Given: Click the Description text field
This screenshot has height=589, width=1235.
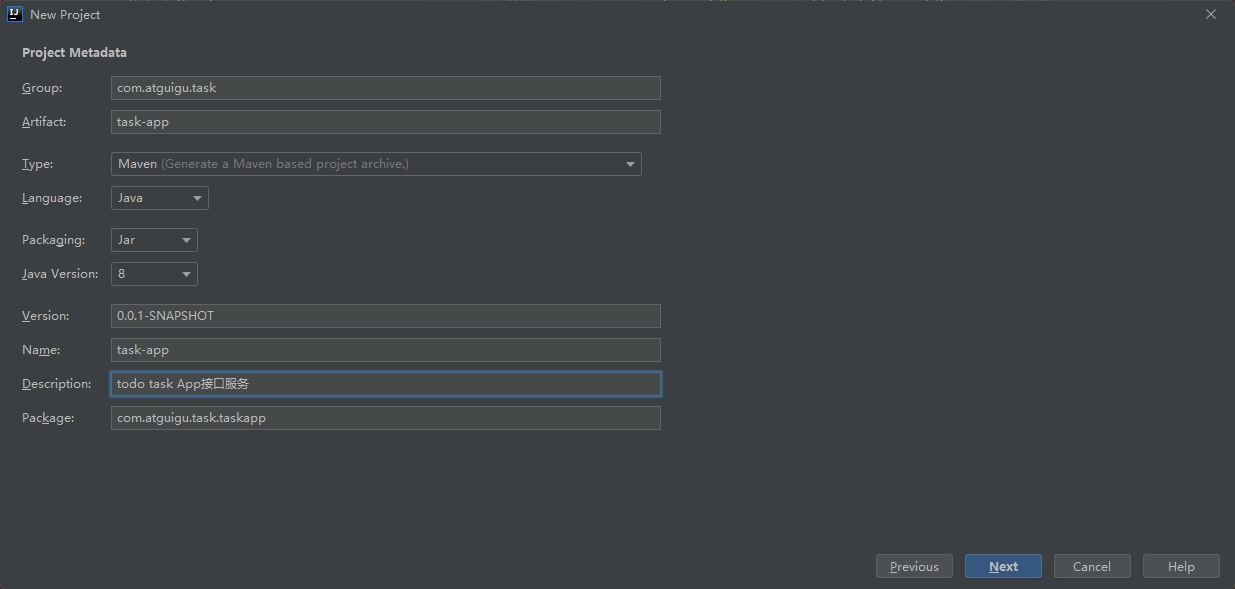Looking at the screenshot, I should tap(386, 384).
